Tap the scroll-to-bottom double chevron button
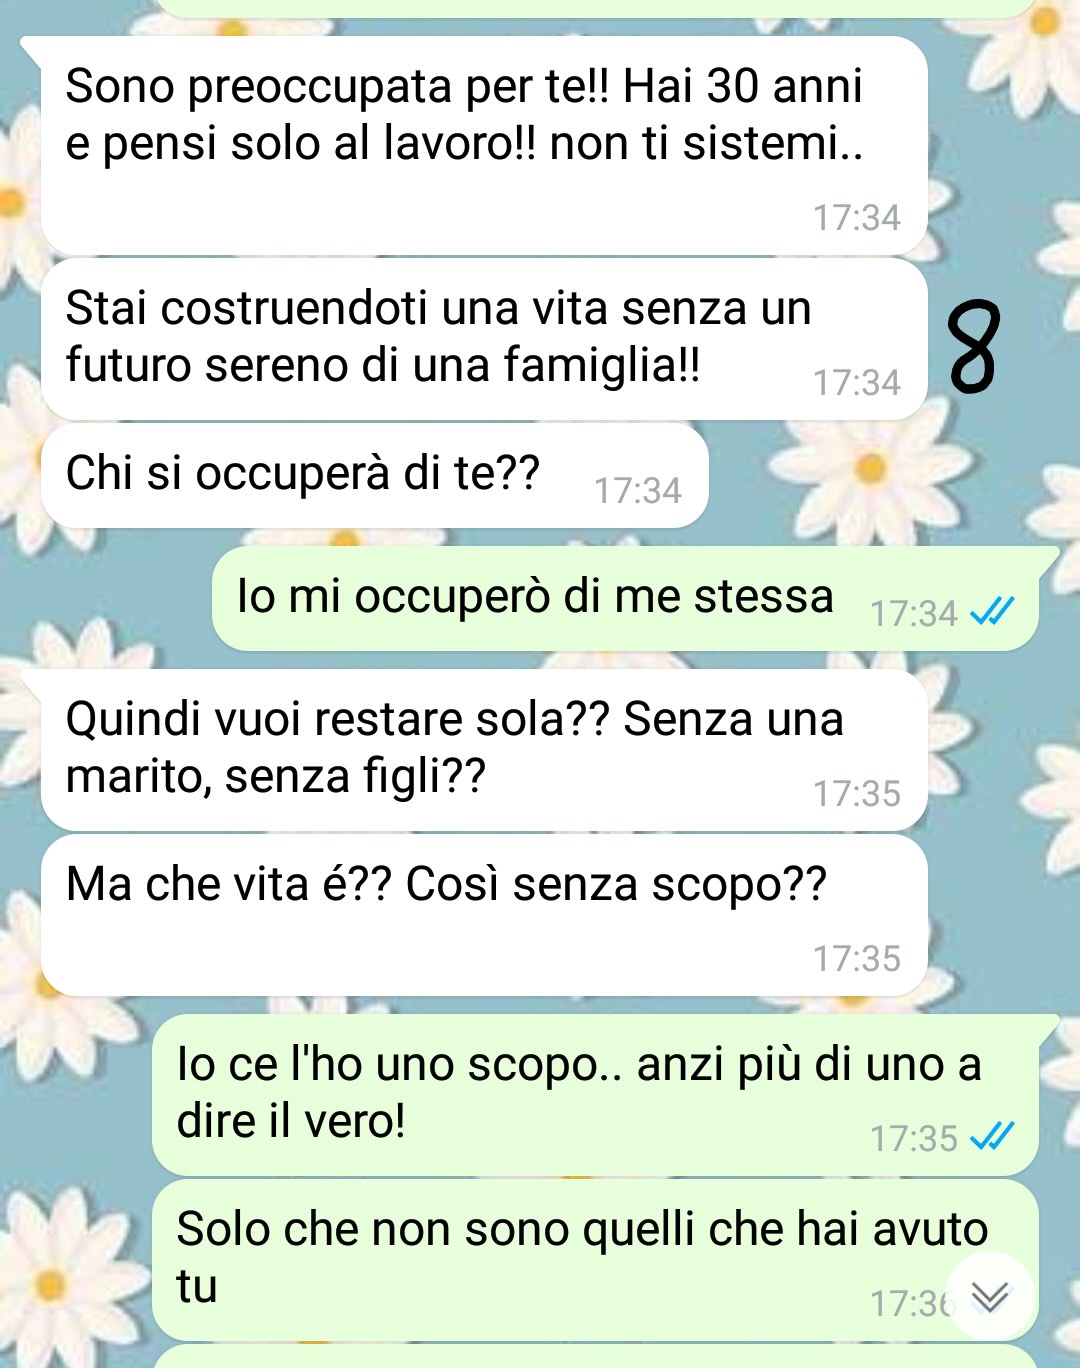This screenshot has width=1080, height=1368. pos(990,1296)
